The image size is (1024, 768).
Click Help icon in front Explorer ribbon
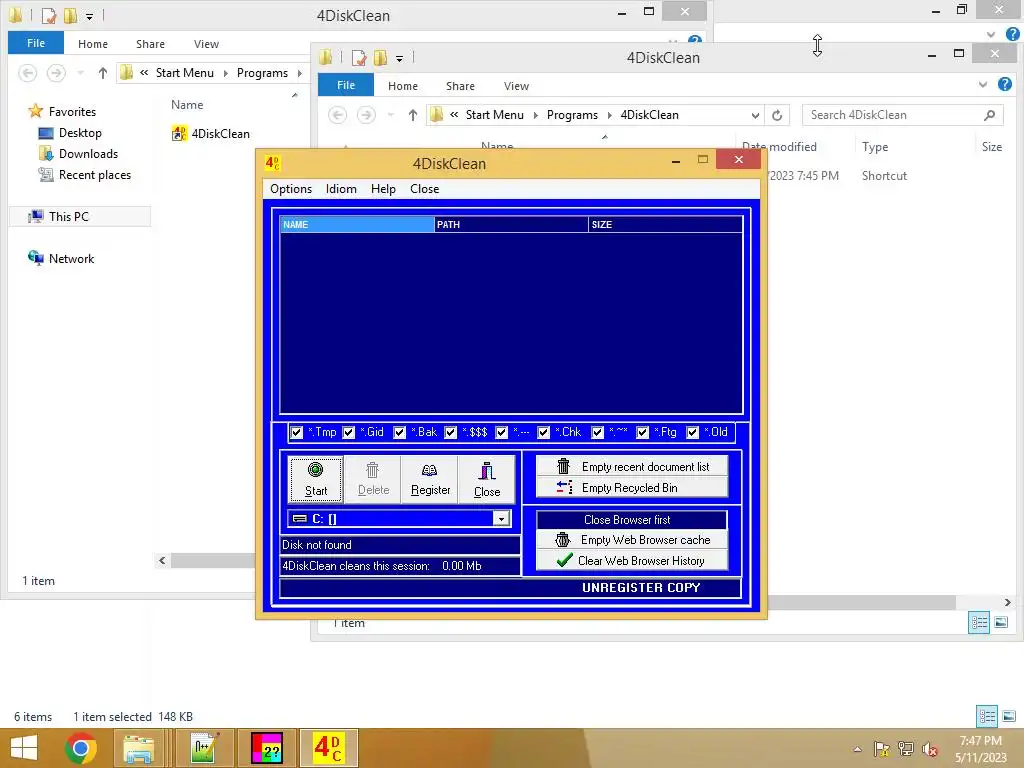(1005, 84)
